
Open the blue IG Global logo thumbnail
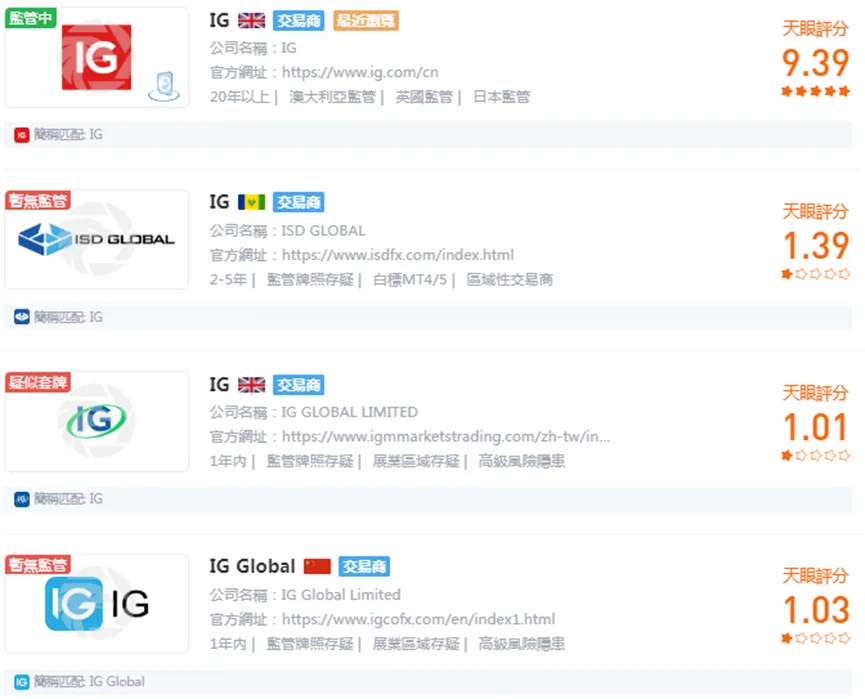click(x=97, y=604)
